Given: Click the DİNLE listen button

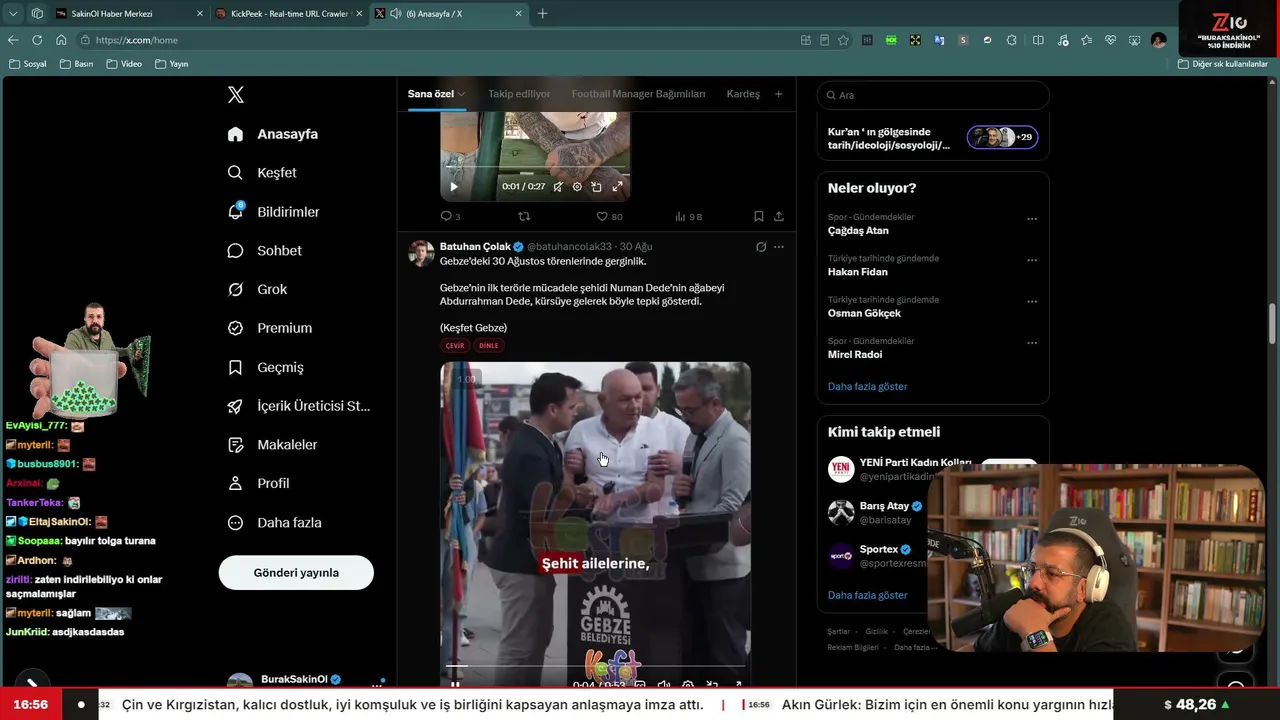Looking at the screenshot, I should (489, 346).
